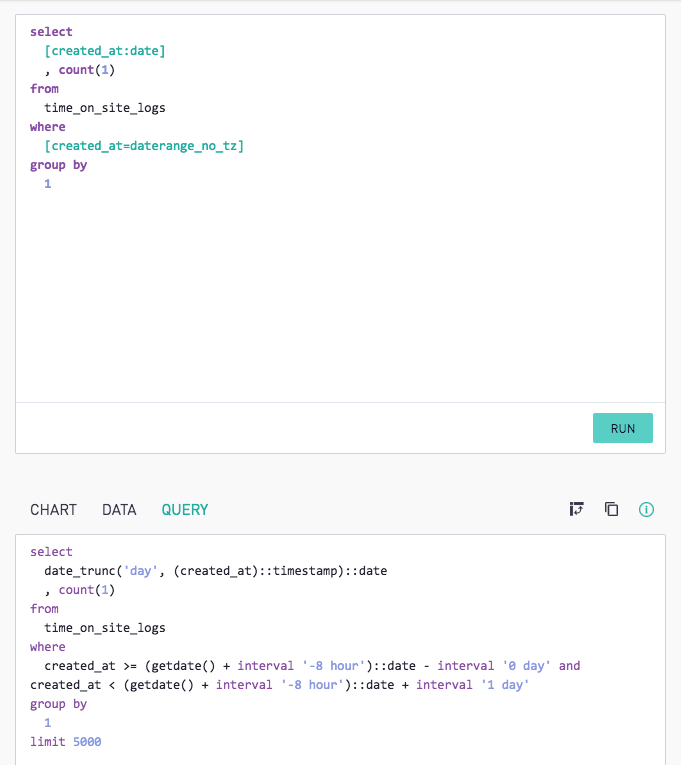
Task: Click the date_trunc line in compiled query
Action: click(x=216, y=571)
